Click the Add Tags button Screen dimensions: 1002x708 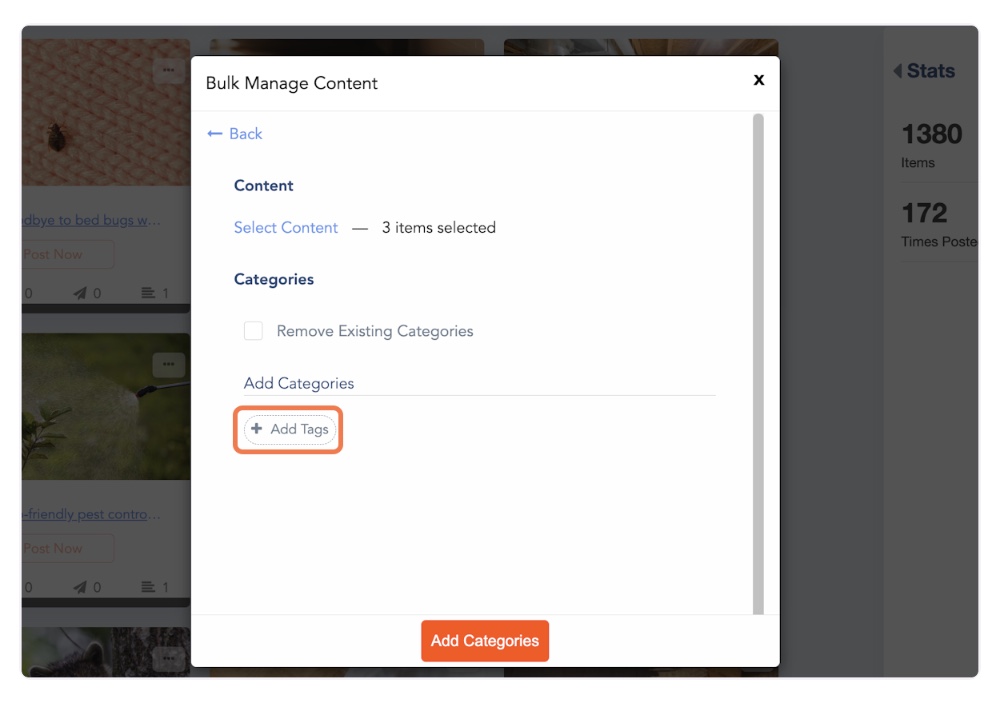(x=289, y=429)
